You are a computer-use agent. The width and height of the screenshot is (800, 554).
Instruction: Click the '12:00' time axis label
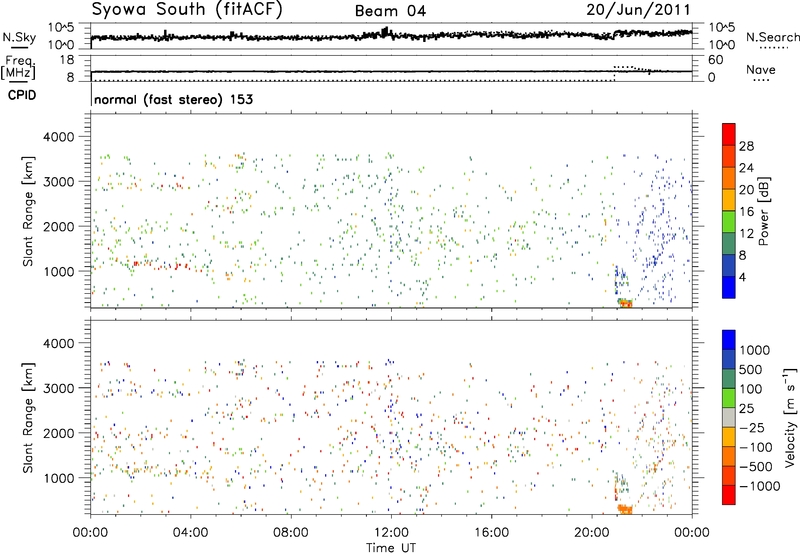pos(391,533)
